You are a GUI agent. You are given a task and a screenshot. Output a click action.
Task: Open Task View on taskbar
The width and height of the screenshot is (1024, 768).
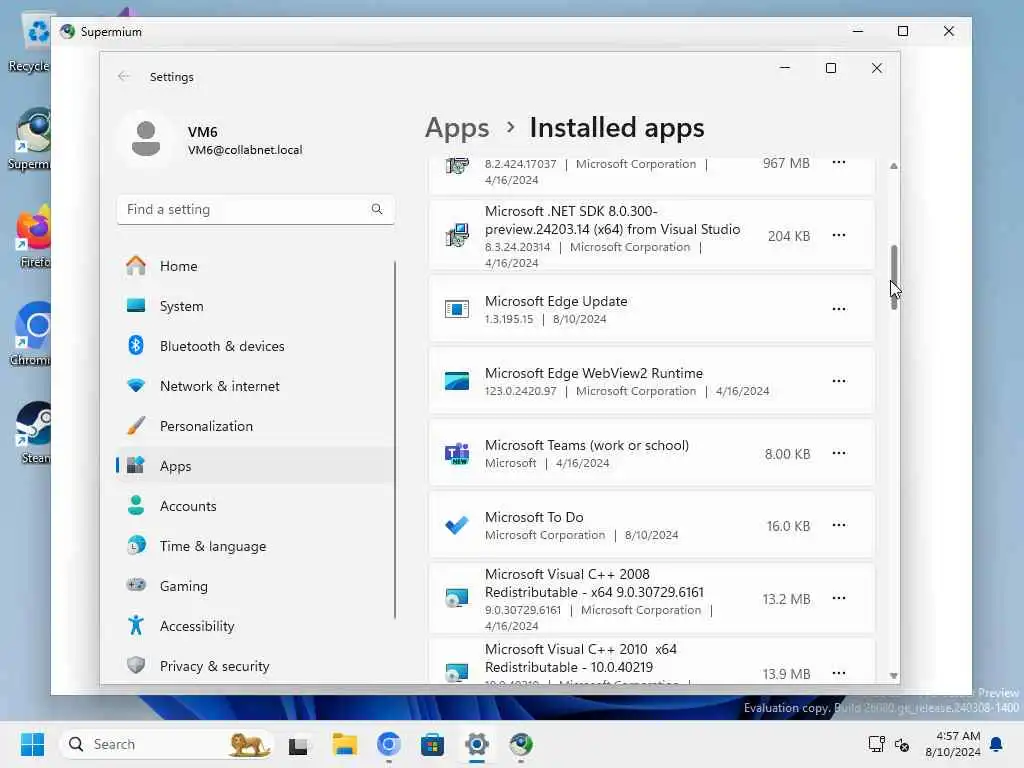tap(299, 744)
